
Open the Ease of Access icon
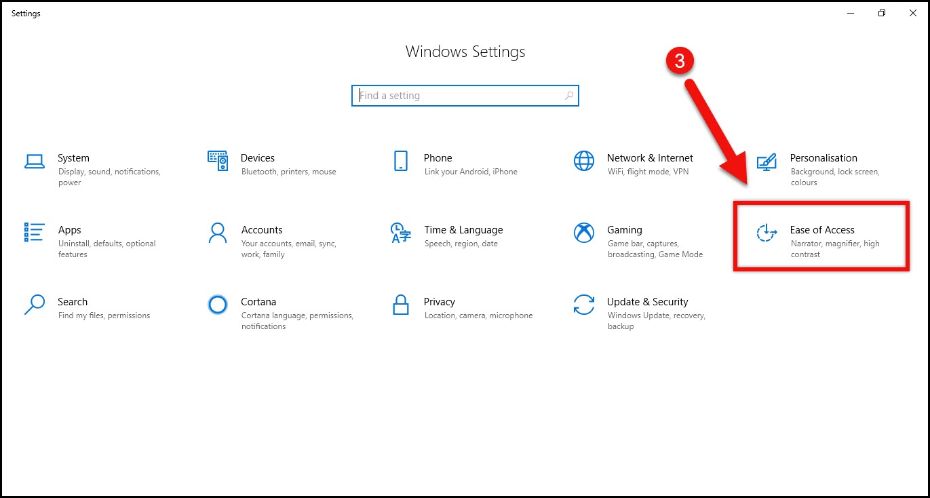(x=767, y=233)
